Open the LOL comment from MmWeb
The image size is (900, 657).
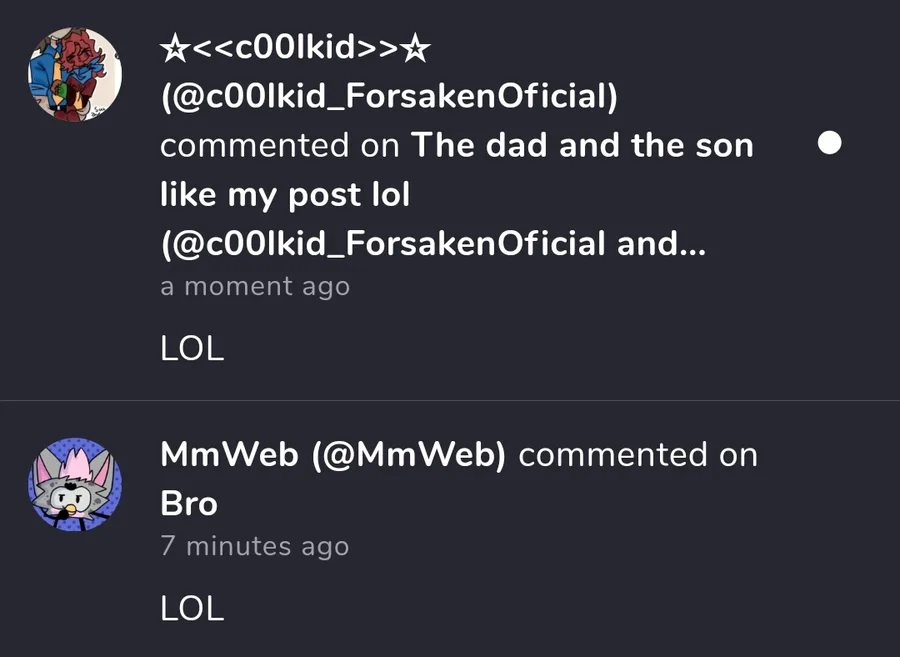[x=192, y=607]
